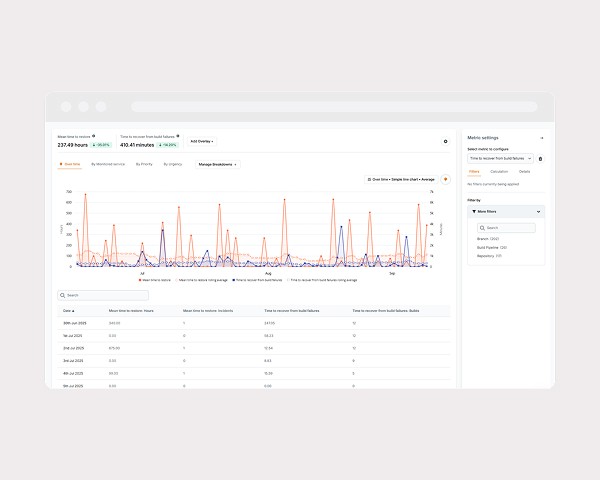
Task: Click the green percentage badge beside 237.49 hours
Action: point(101,145)
